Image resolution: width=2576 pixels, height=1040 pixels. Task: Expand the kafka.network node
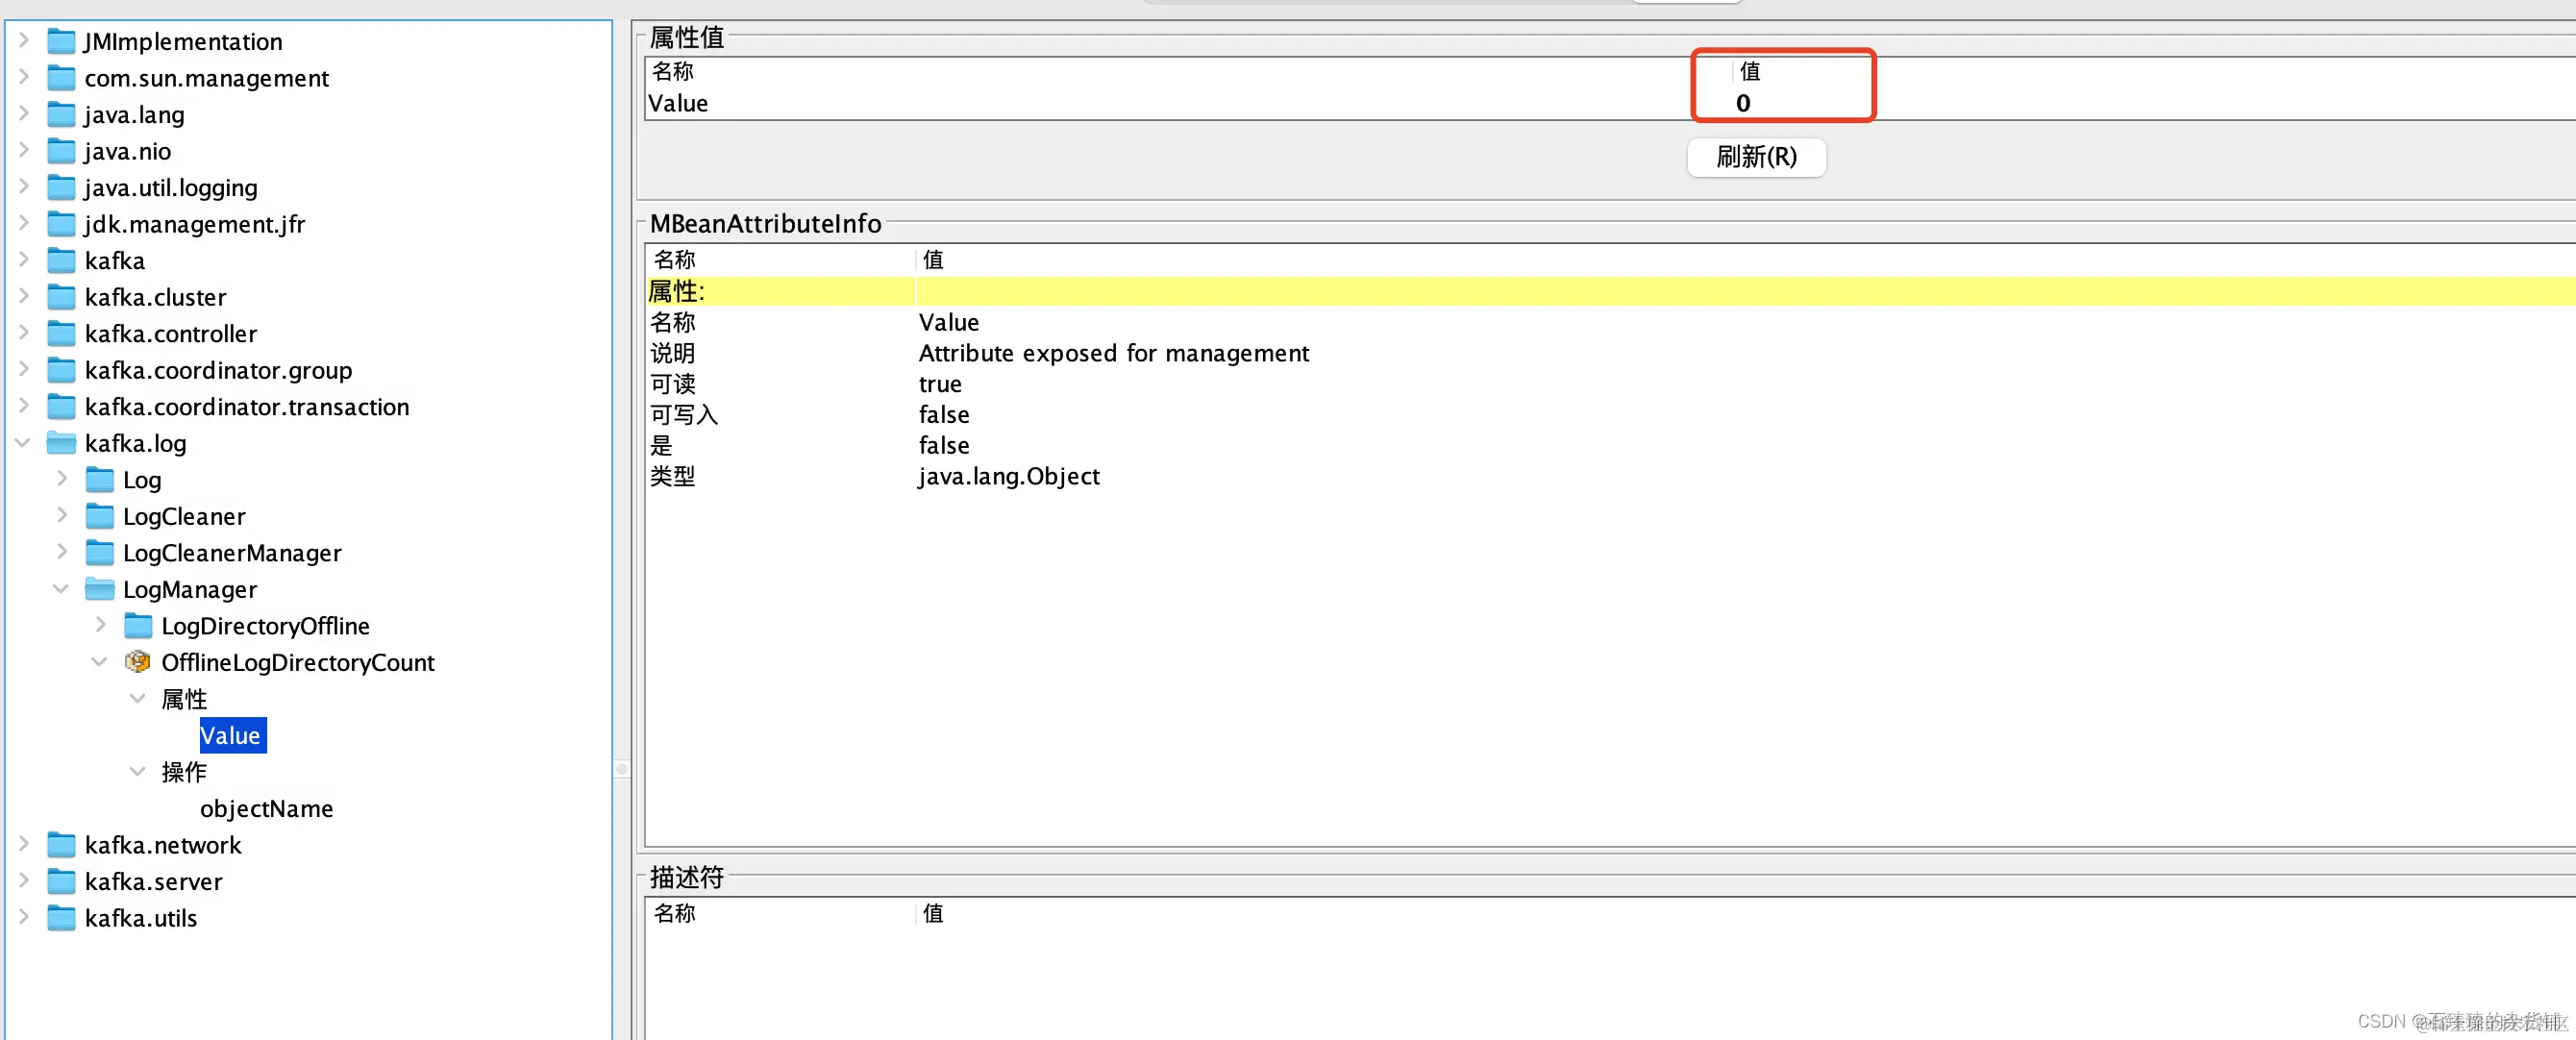[x=23, y=845]
